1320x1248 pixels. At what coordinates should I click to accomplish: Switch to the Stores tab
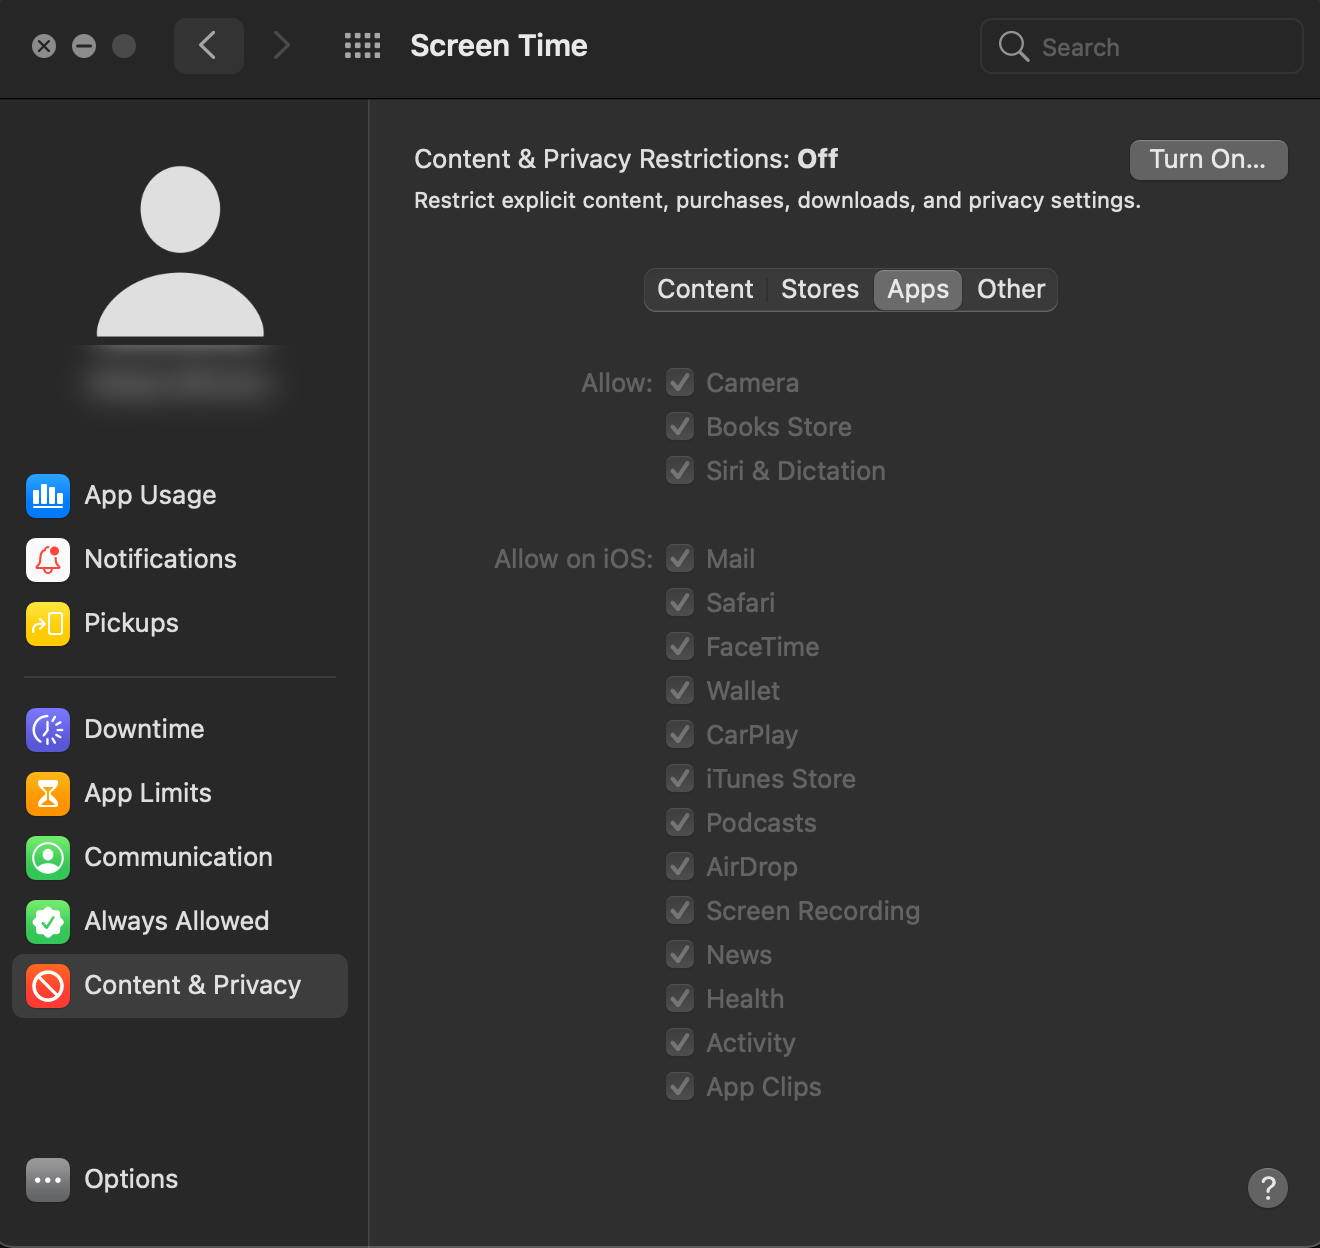(820, 290)
